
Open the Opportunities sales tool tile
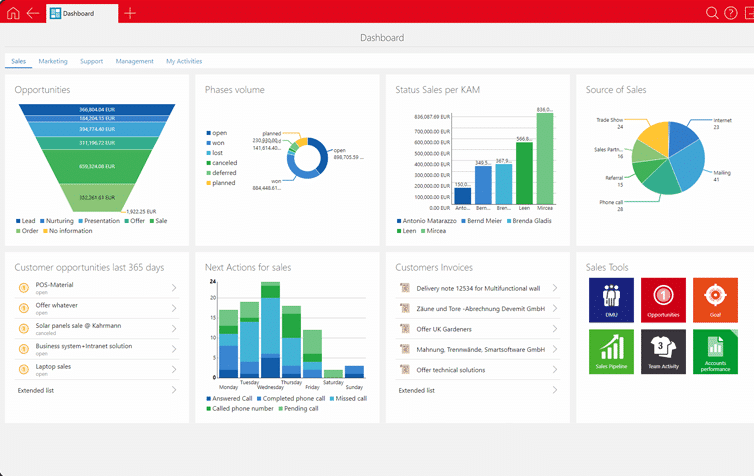[x=662, y=300]
